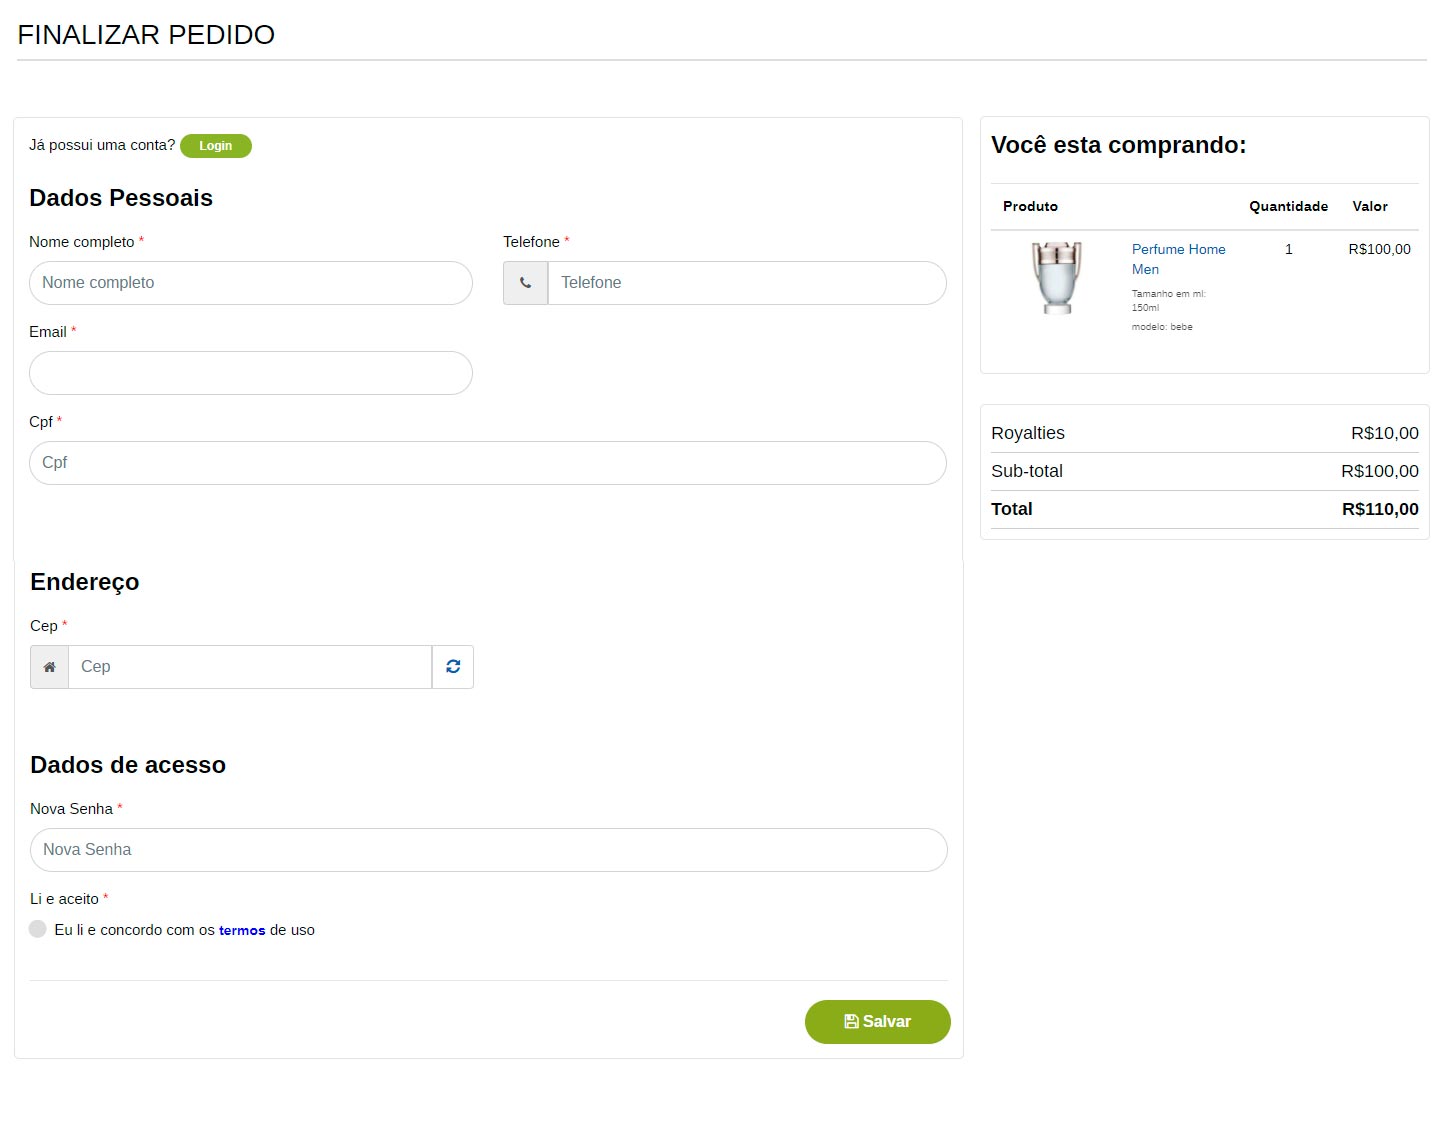This screenshot has width=1451, height=1140.
Task: Click the Total amount R$110,00
Action: 1379,509
